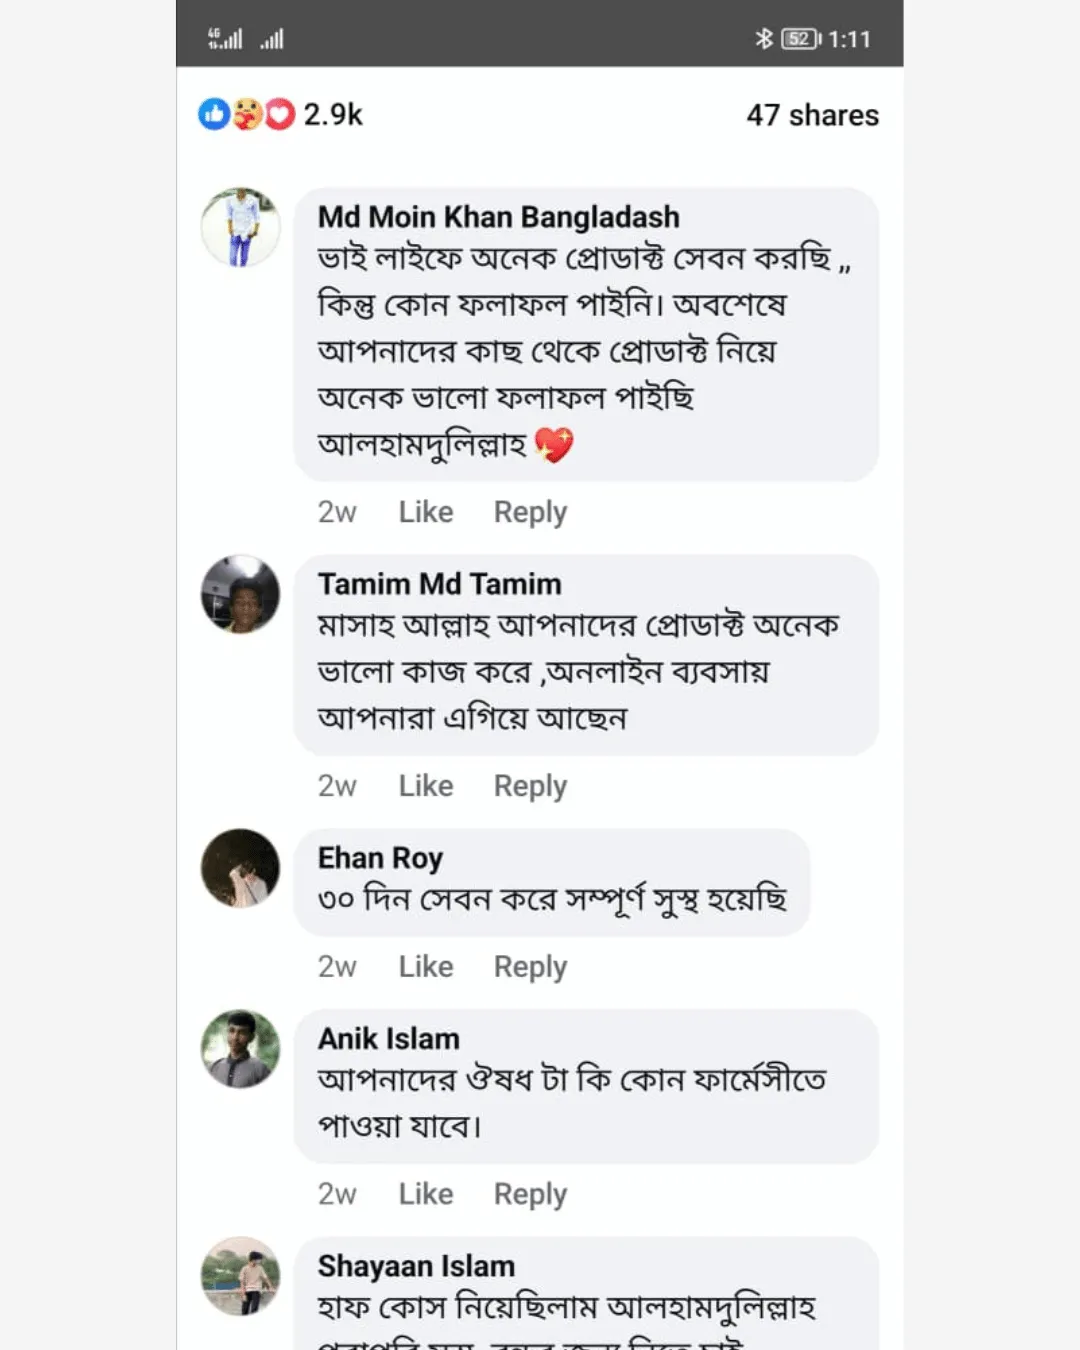This screenshot has width=1080, height=1350.
Task: Tap the Bluetooth status icon
Action: 764,39
